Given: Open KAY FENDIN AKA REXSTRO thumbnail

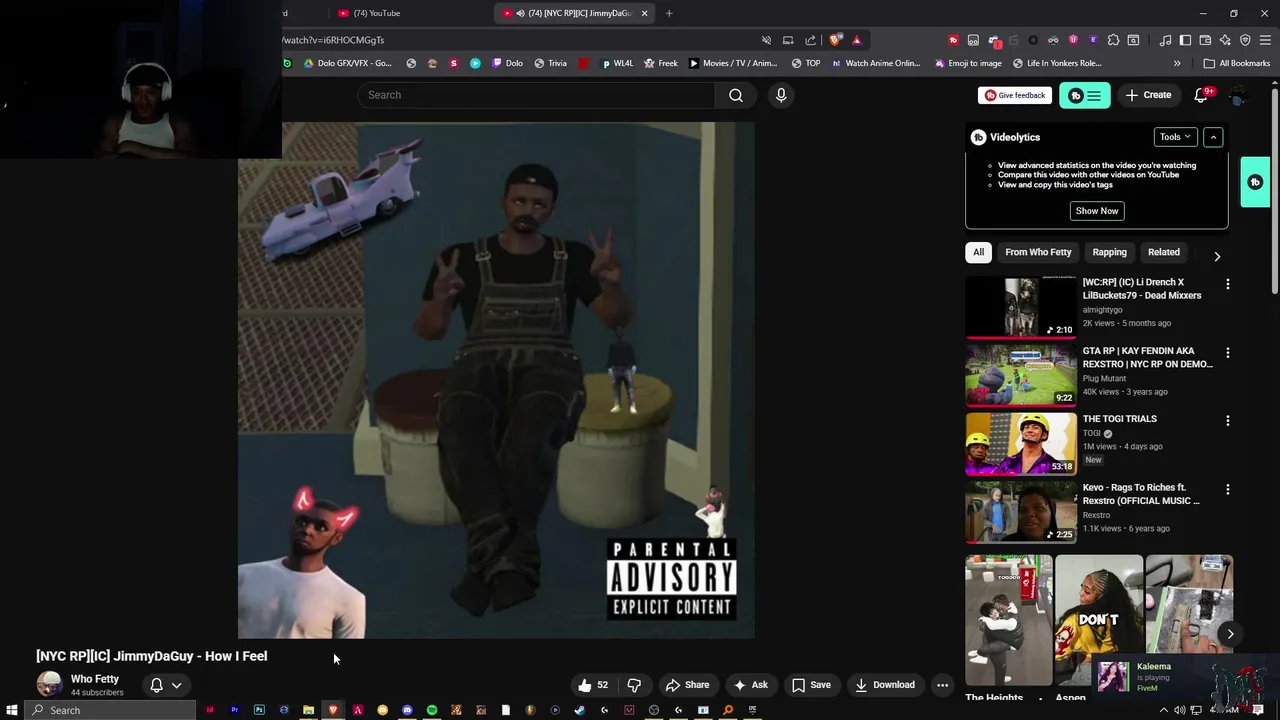Looking at the screenshot, I should click(1021, 375).
